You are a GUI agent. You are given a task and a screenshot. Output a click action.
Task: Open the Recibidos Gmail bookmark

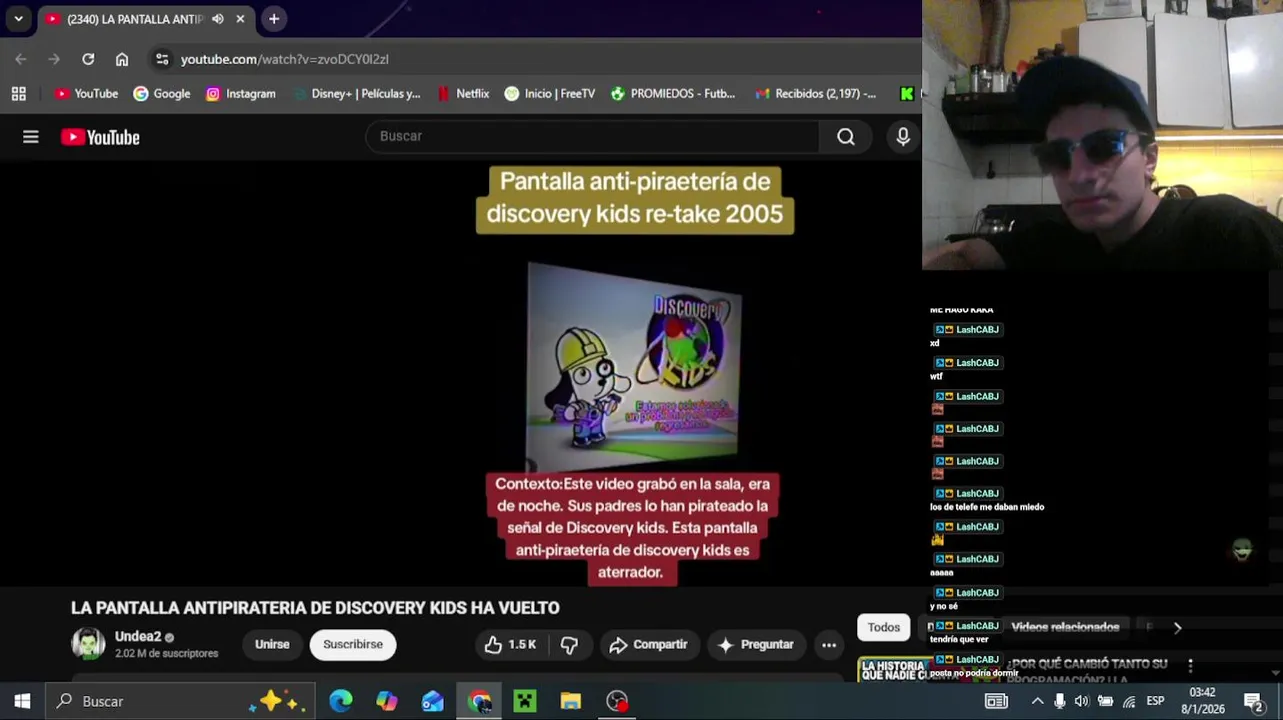[x=816, y=93]
